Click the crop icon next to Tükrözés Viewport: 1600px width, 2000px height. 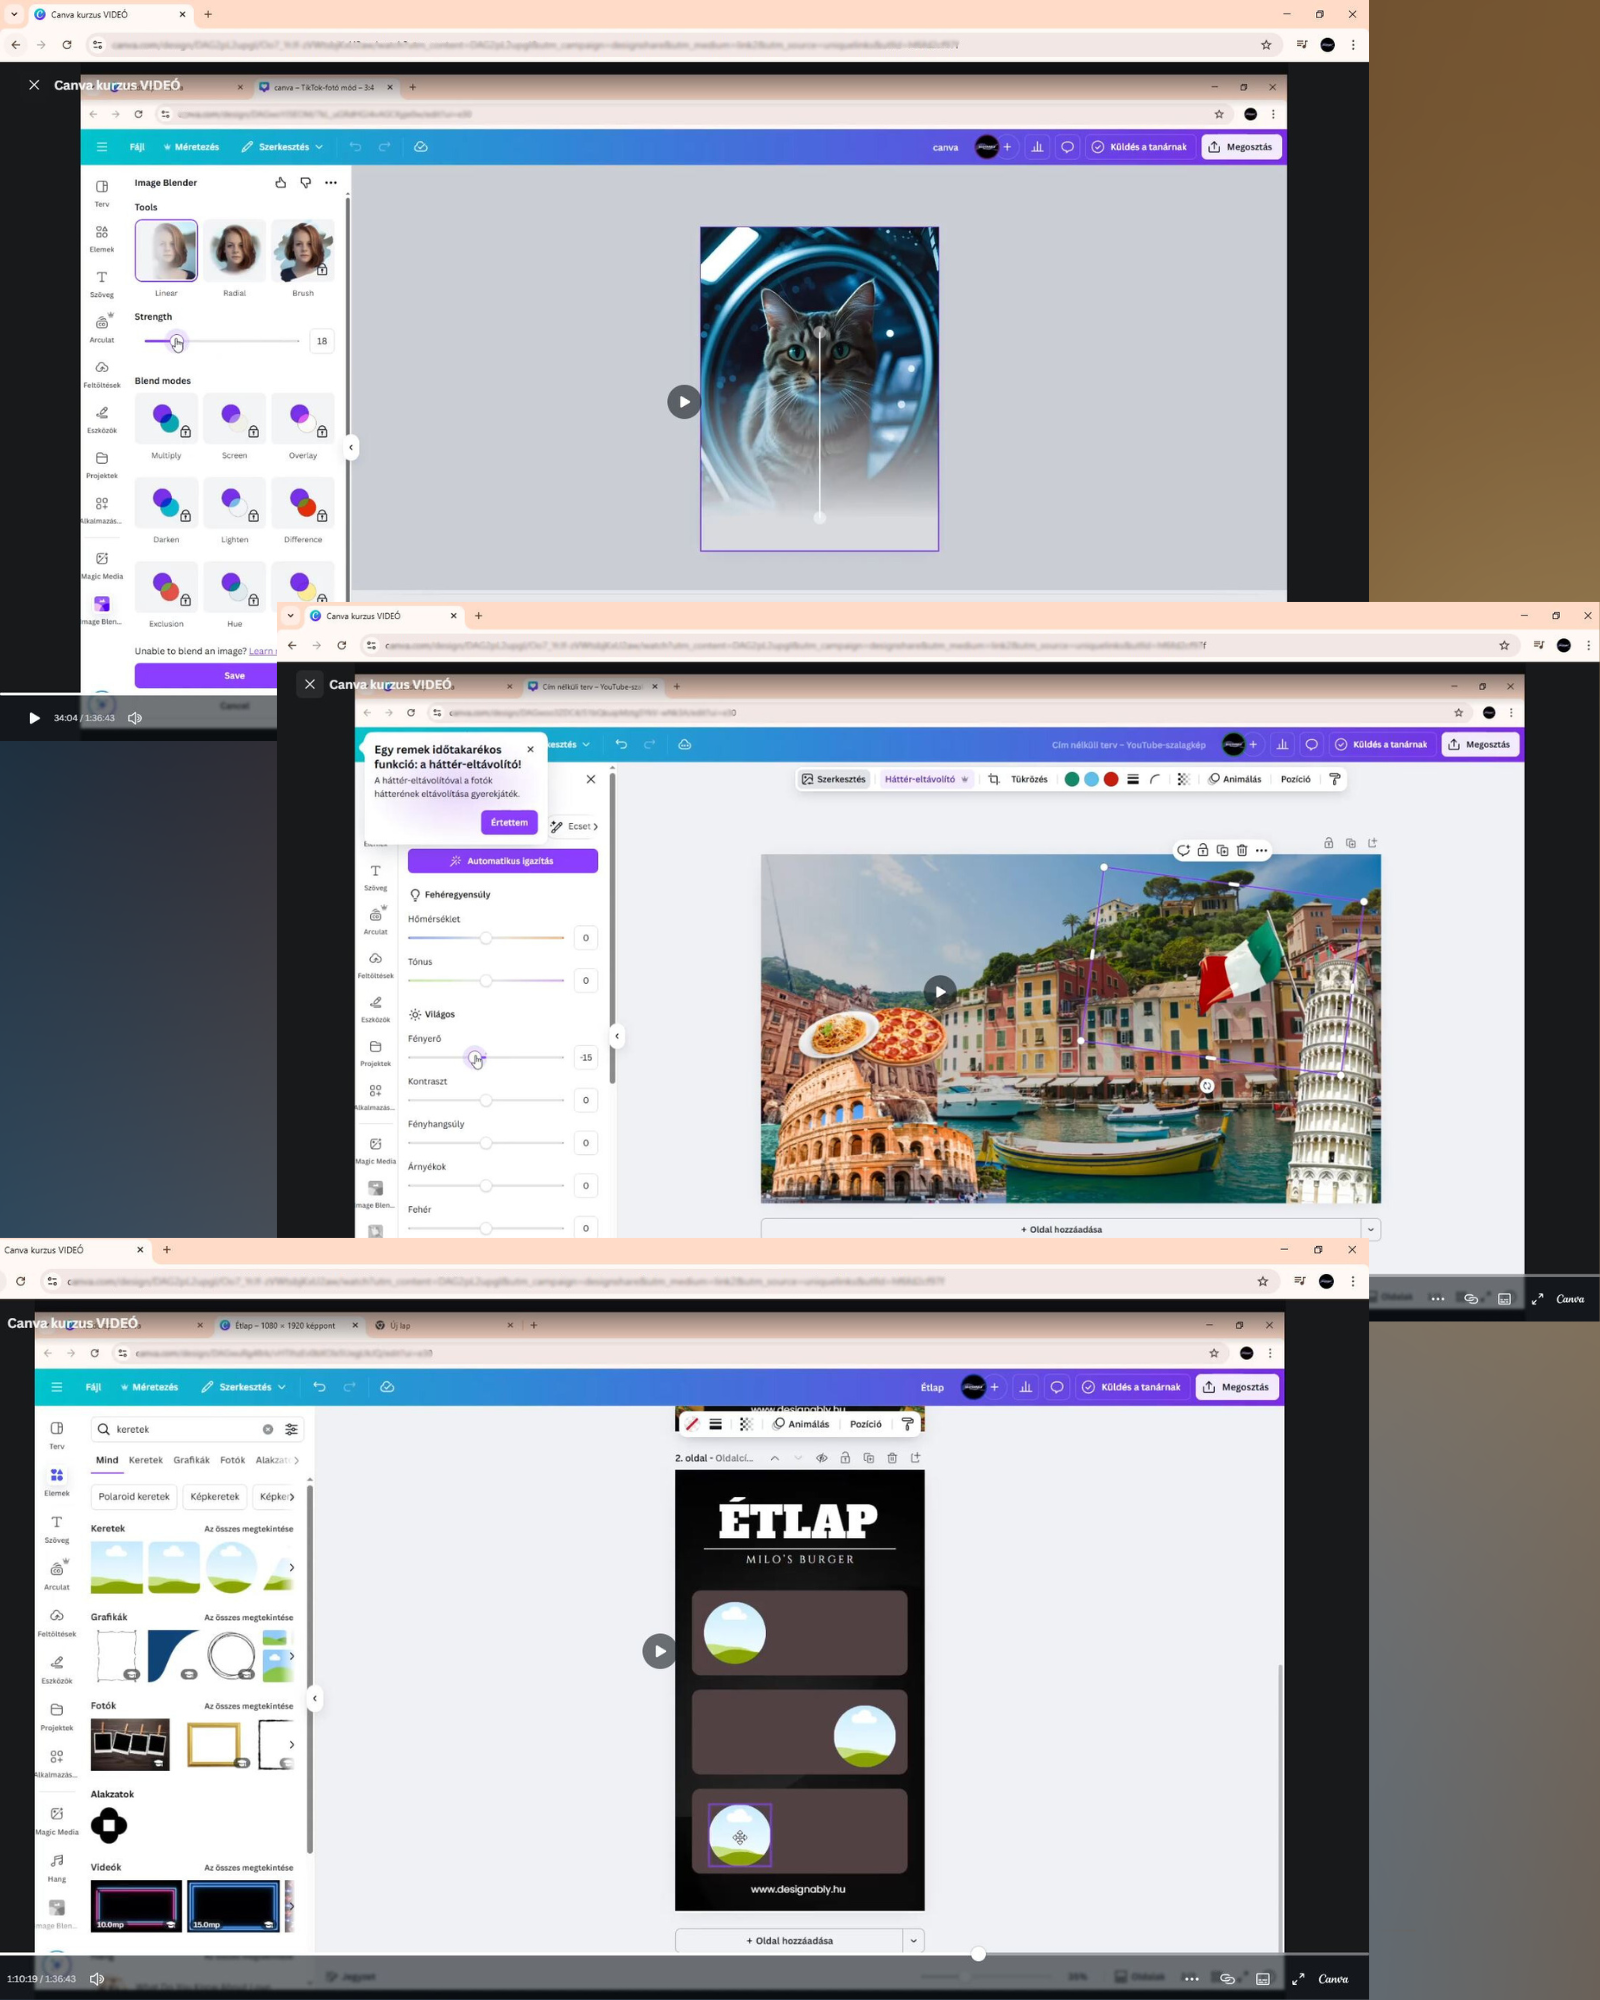pyautogui.click(x=993, y=779)
